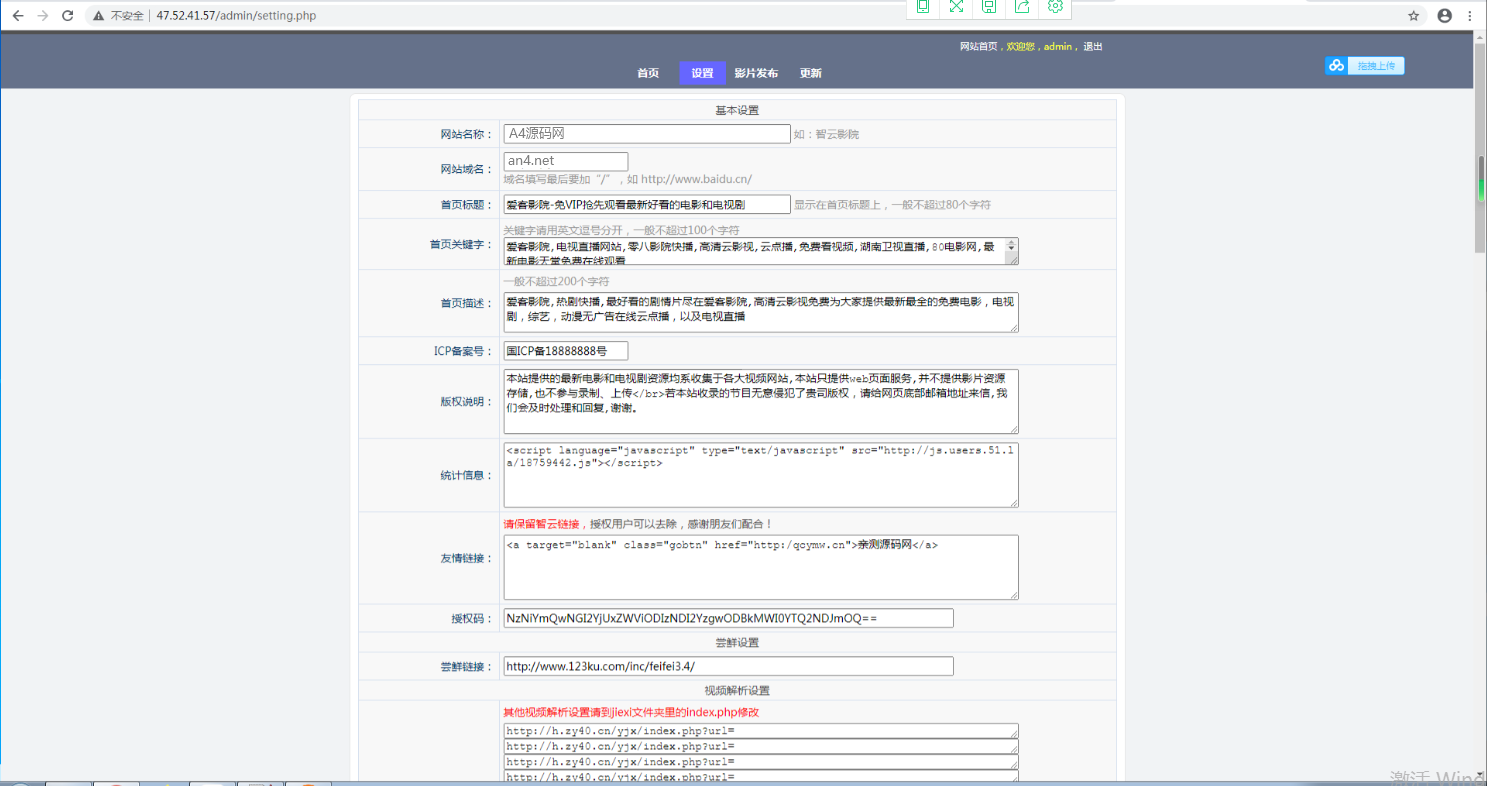Focus the 网站域名 input with an4.net
Image resolution: width=1487 pixels, height=786 pixels.
pos(566,161)
